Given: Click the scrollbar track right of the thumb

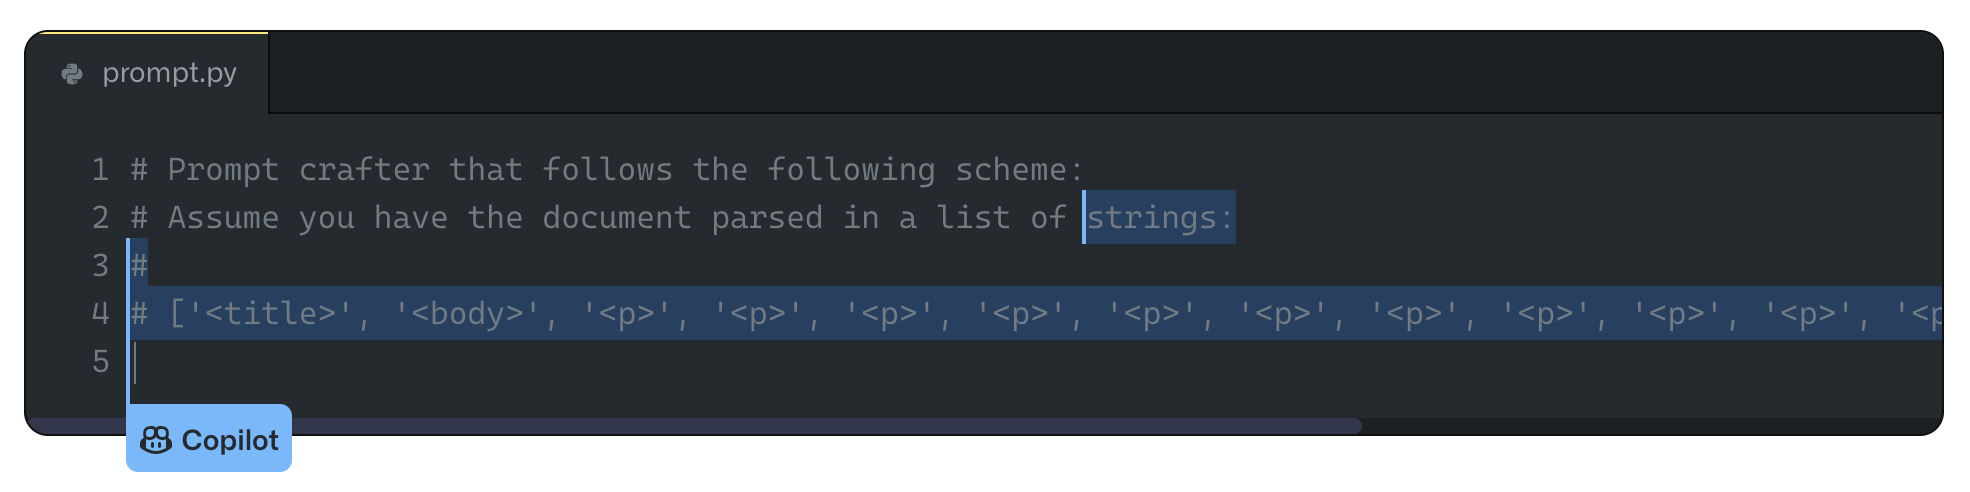Looking at the screenshot, I should point(1650,426).
